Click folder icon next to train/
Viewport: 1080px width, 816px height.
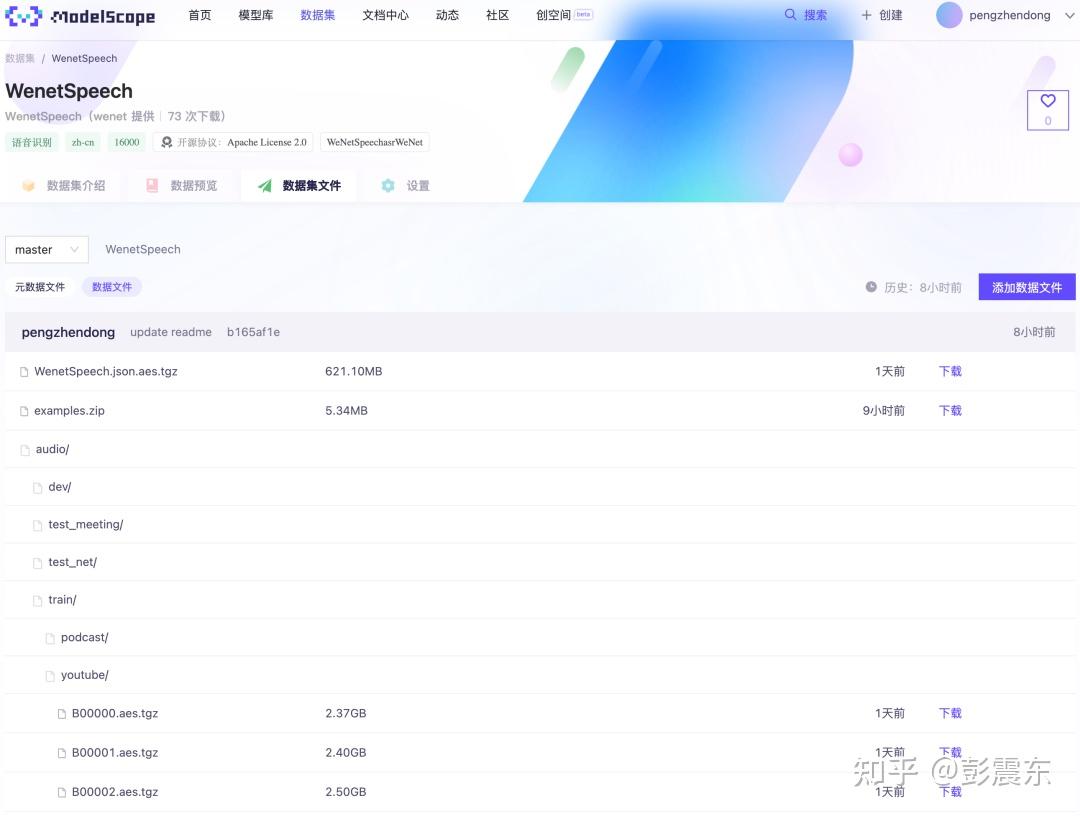[x=37, y=600]
